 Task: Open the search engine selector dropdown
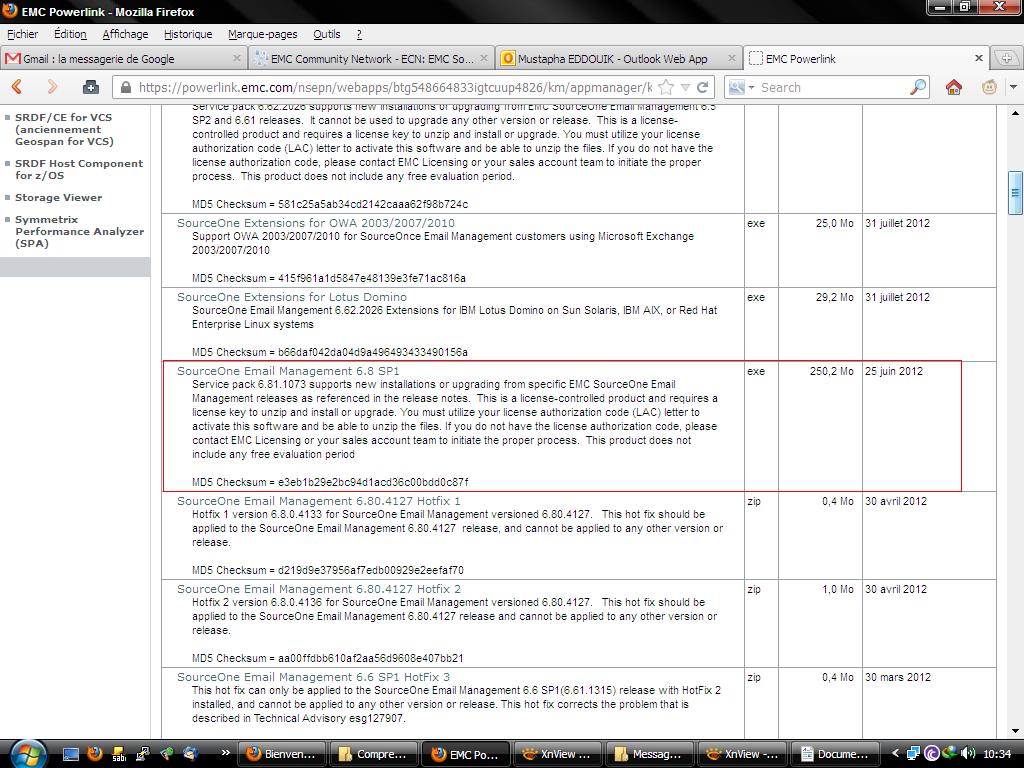741,88
